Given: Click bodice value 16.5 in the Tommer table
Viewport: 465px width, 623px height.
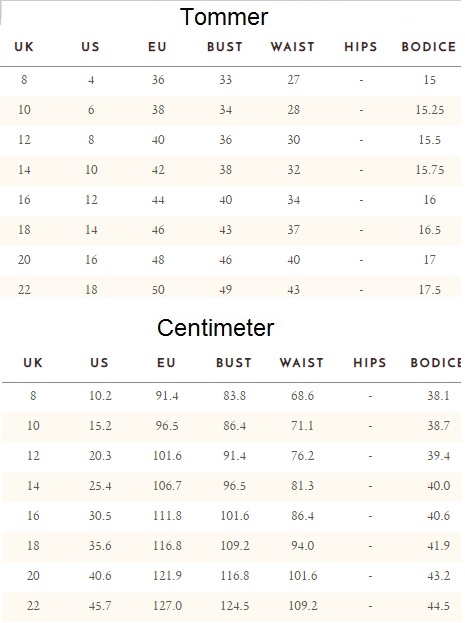Looking at the screenshot, I should pos(430,230).
